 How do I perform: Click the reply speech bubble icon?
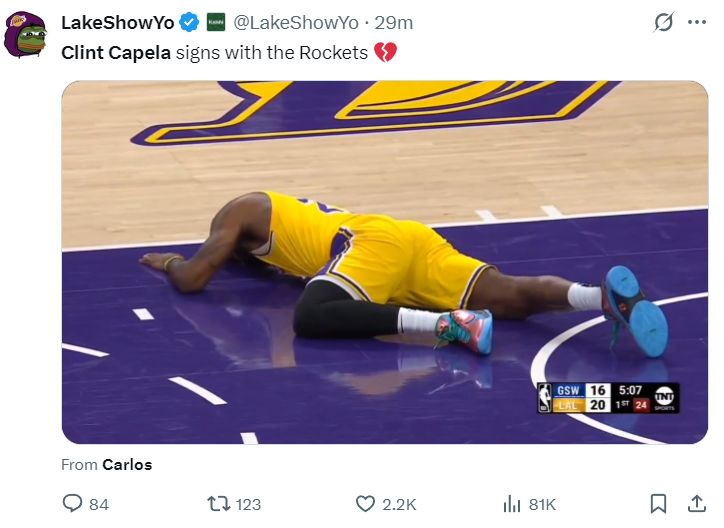[x=73, y=504]
